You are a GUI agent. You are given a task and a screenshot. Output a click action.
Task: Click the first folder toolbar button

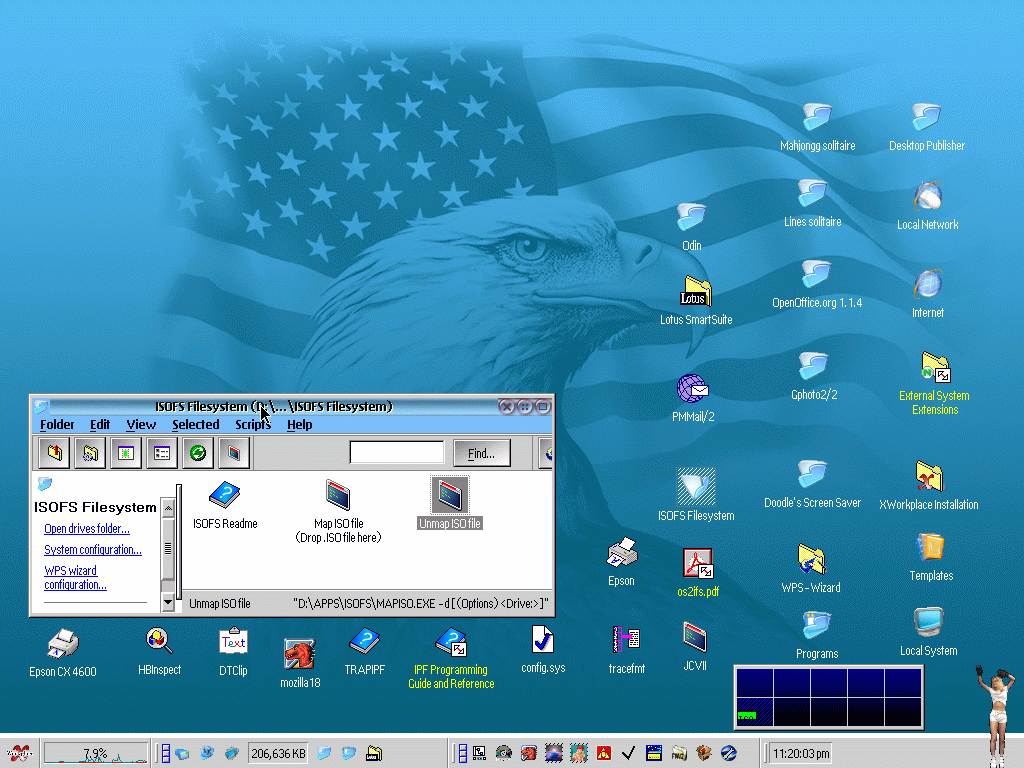(x=54, y=453)
